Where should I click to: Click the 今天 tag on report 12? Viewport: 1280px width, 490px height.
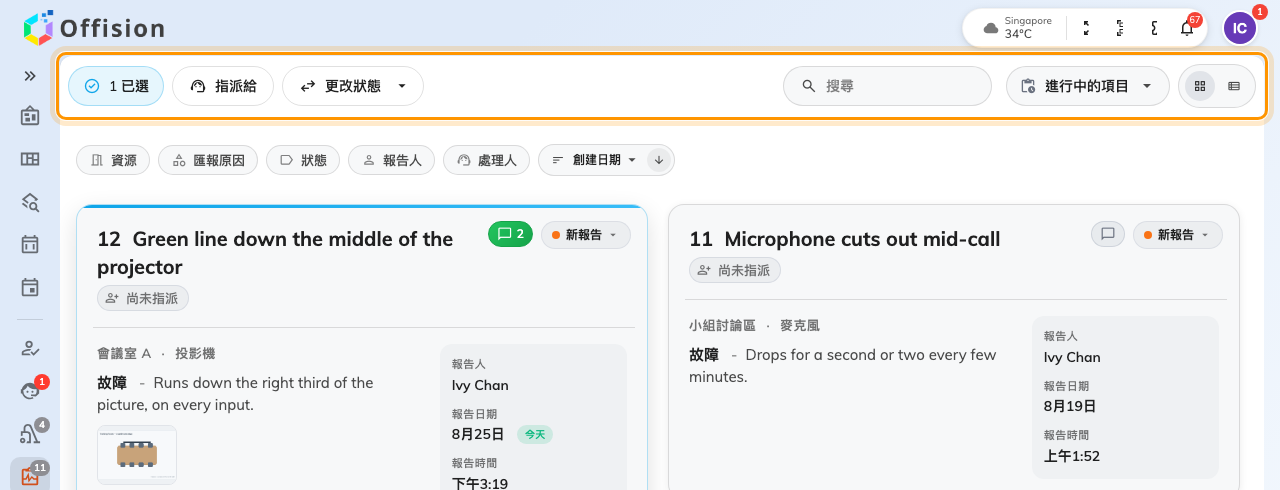click(535, 434)
